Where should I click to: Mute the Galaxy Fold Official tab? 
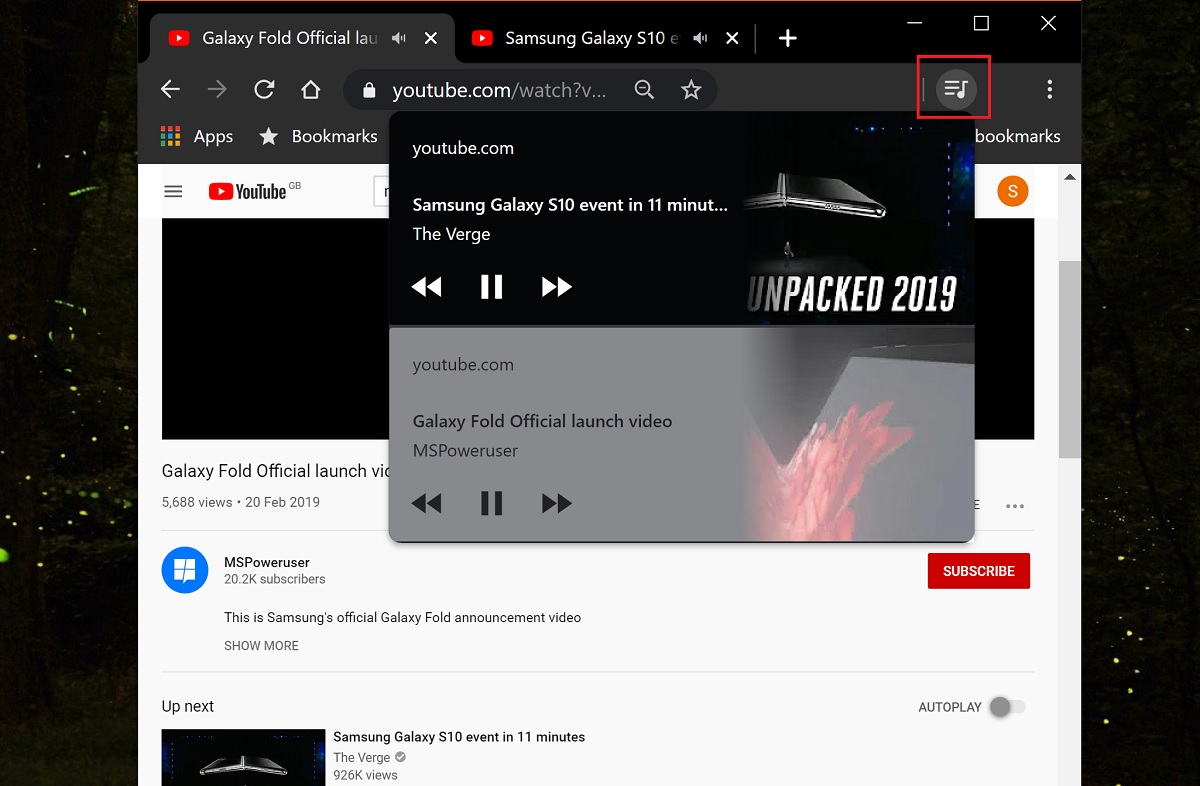[x=399, y=38]
